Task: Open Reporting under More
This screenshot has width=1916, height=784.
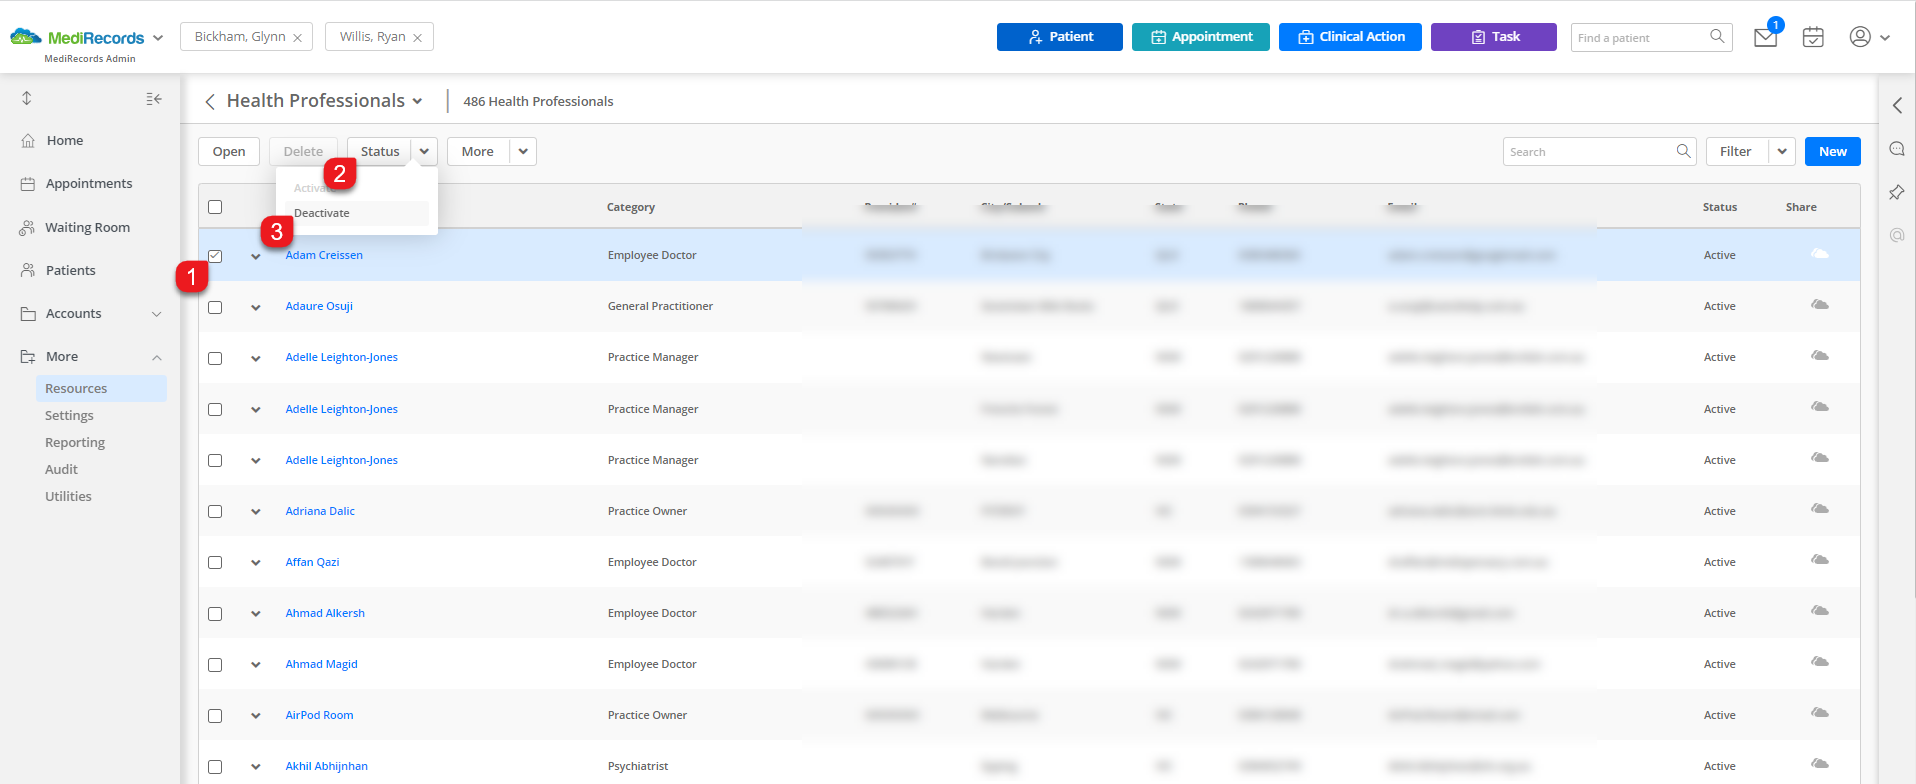Action: coord(75,442)
